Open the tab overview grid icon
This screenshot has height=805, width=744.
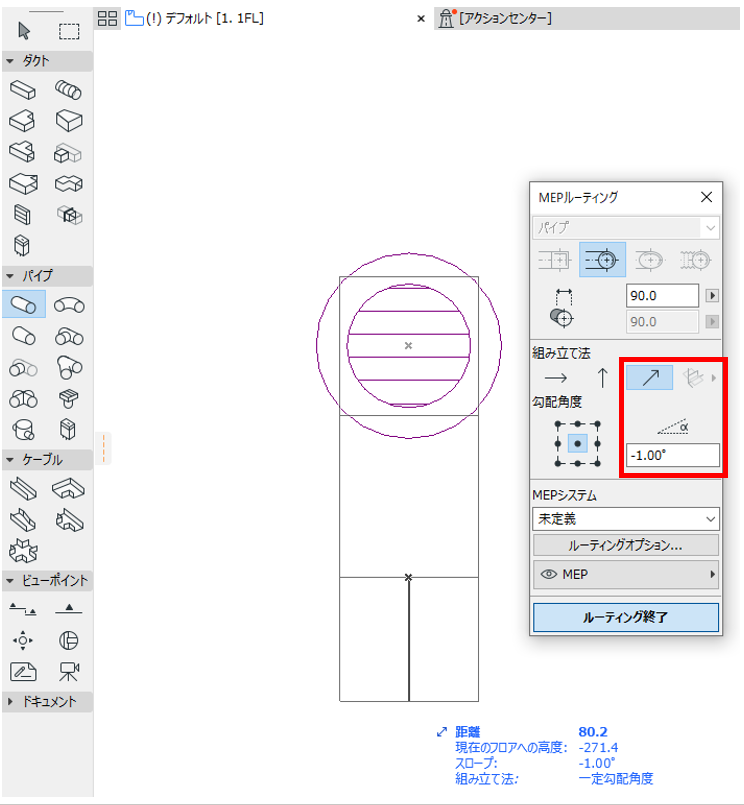pyautogui.click(x=107, y=19)
